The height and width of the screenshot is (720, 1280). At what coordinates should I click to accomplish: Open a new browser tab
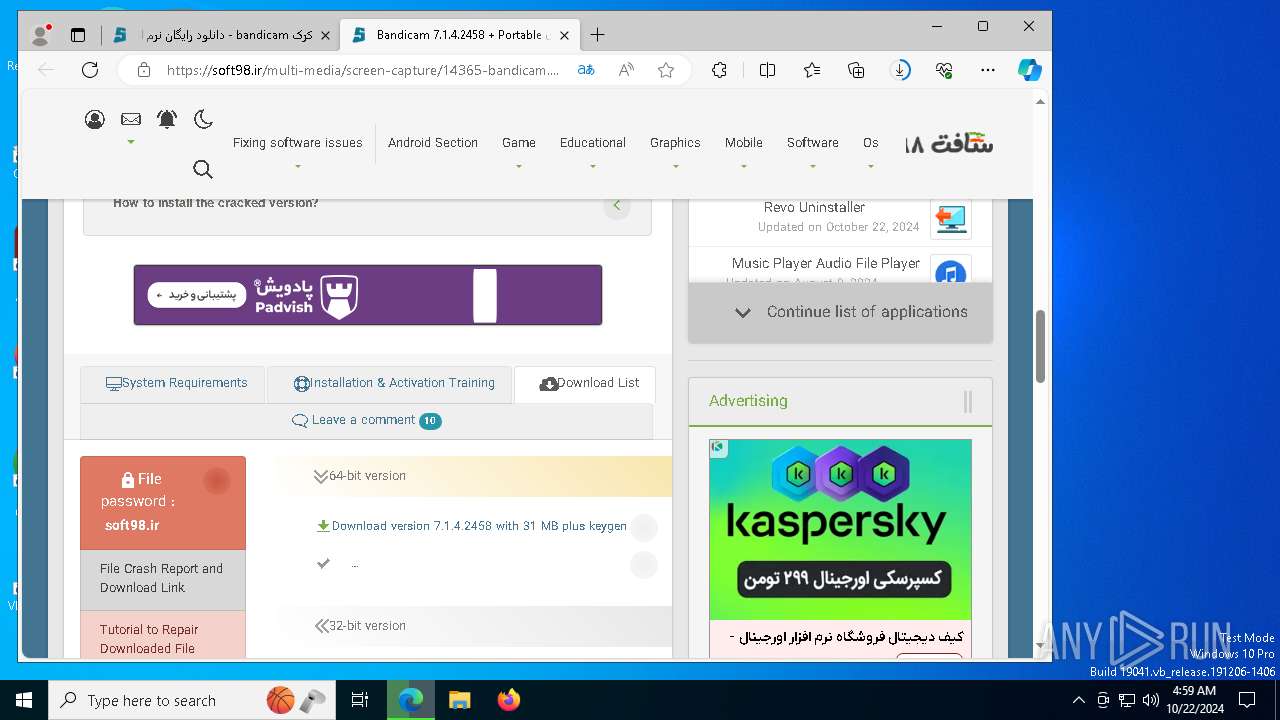click(x=597, y=35)
